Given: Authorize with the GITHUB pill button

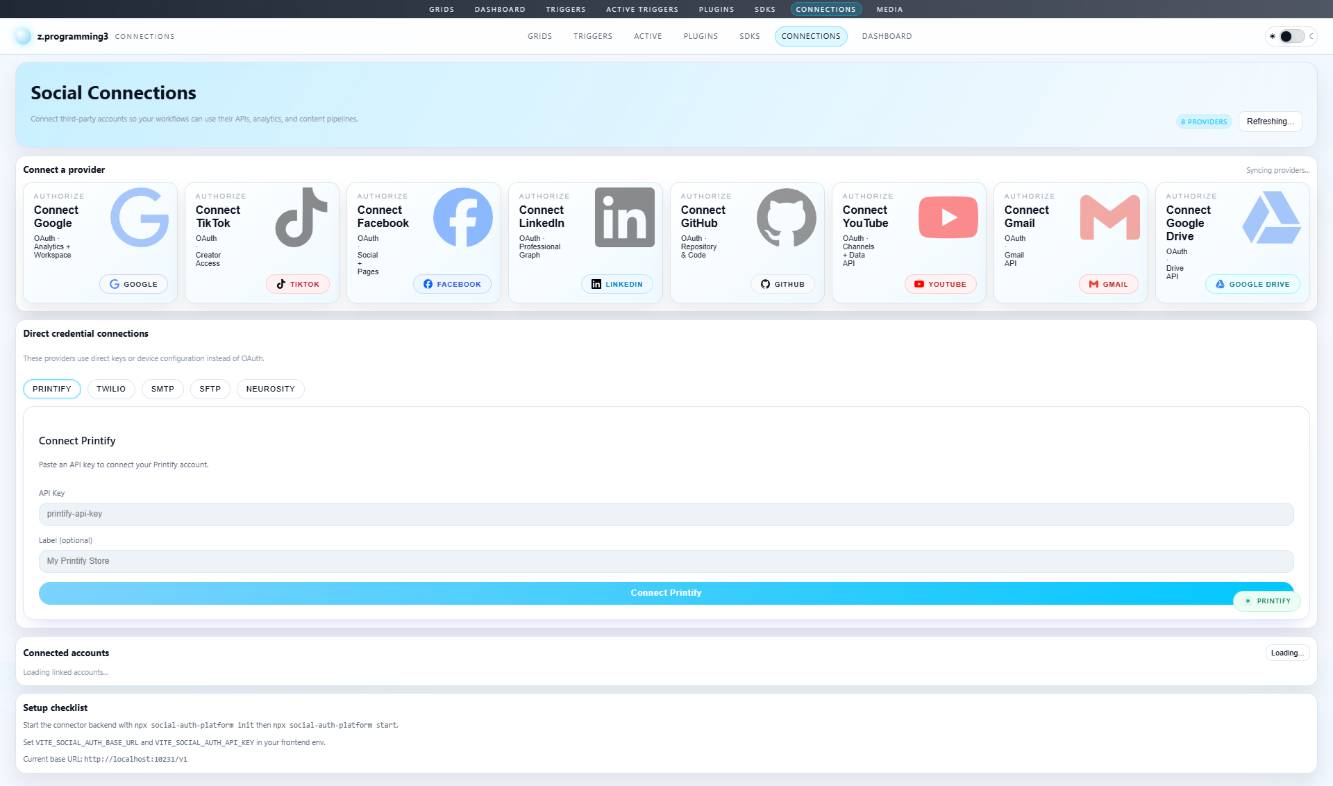Looking at the screenshot, I should click(783, 284).
